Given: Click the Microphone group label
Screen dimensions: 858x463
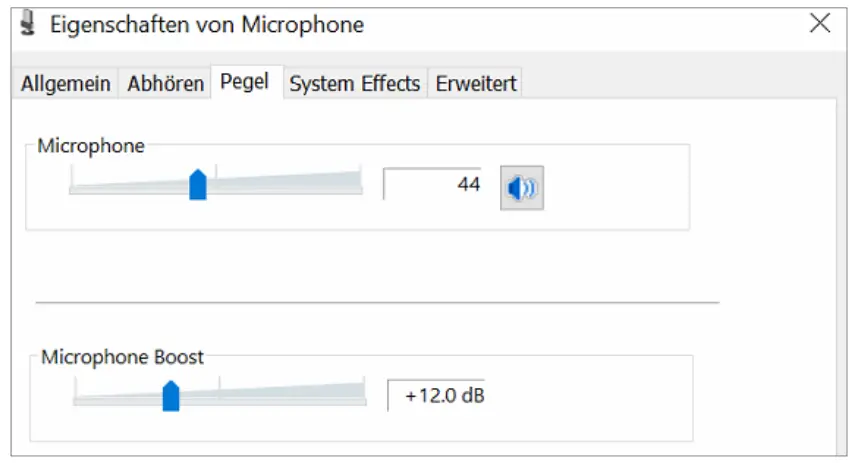Looking at the screenshot, I should (91, 146).
